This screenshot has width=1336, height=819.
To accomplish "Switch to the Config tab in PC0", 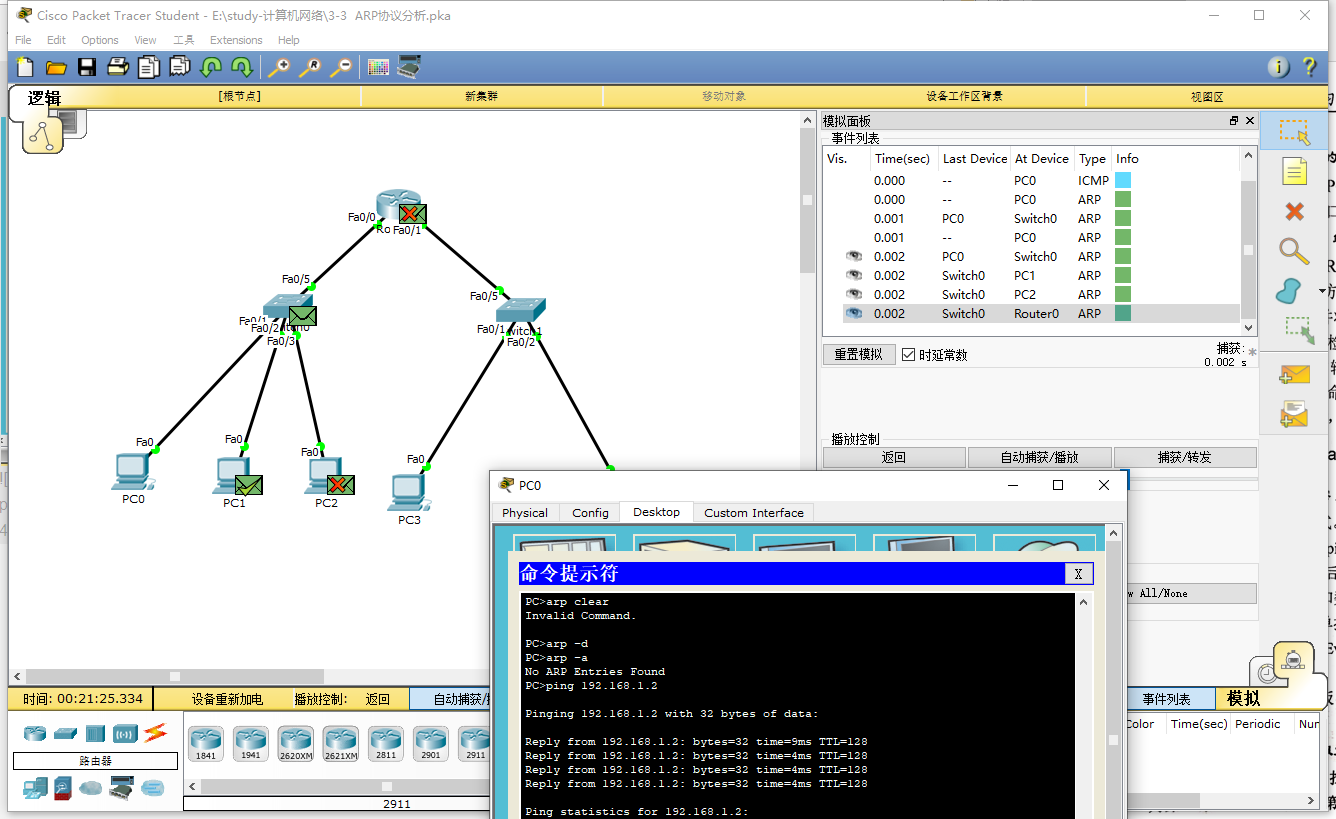I will coord(590,513).
